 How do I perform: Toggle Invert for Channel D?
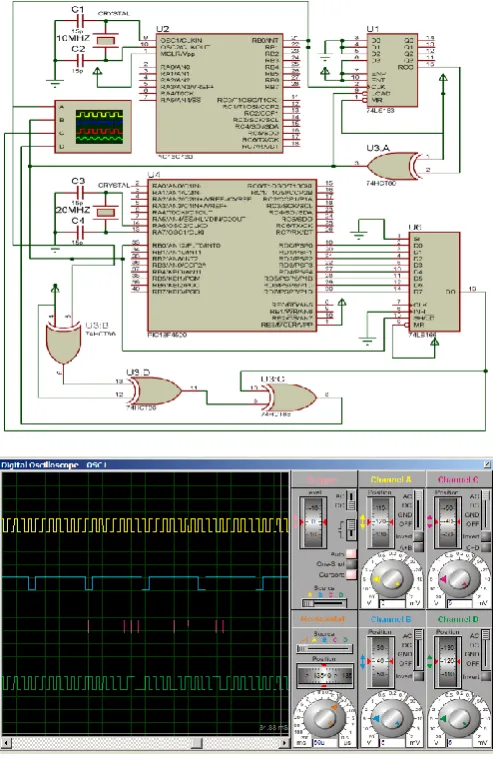pos(487,676)
